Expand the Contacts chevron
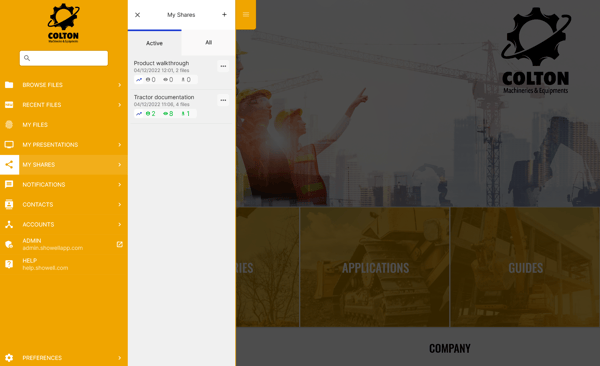Image resolution: width=600 pixels, height=366 pixels. pos(119,204)
